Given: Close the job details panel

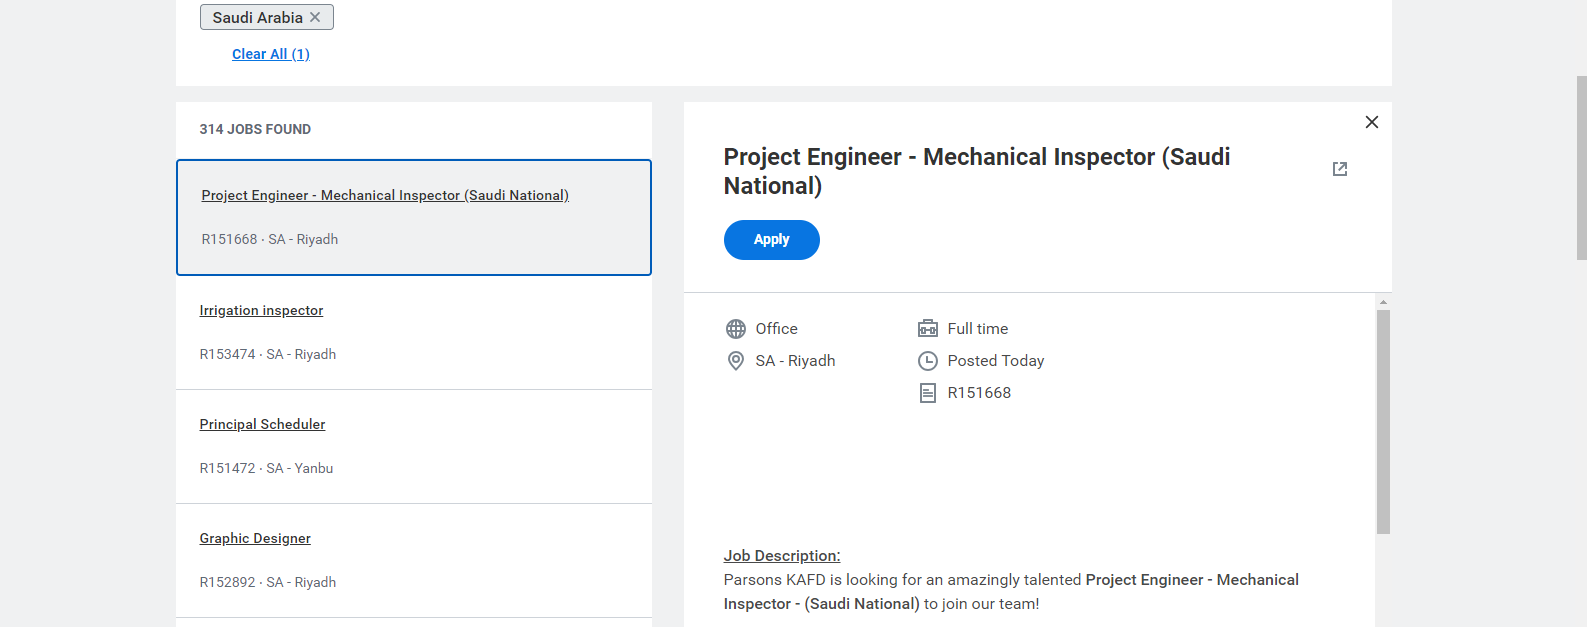Looking at the screenshot, I should pyautogui.click(x=1371, y=122).
